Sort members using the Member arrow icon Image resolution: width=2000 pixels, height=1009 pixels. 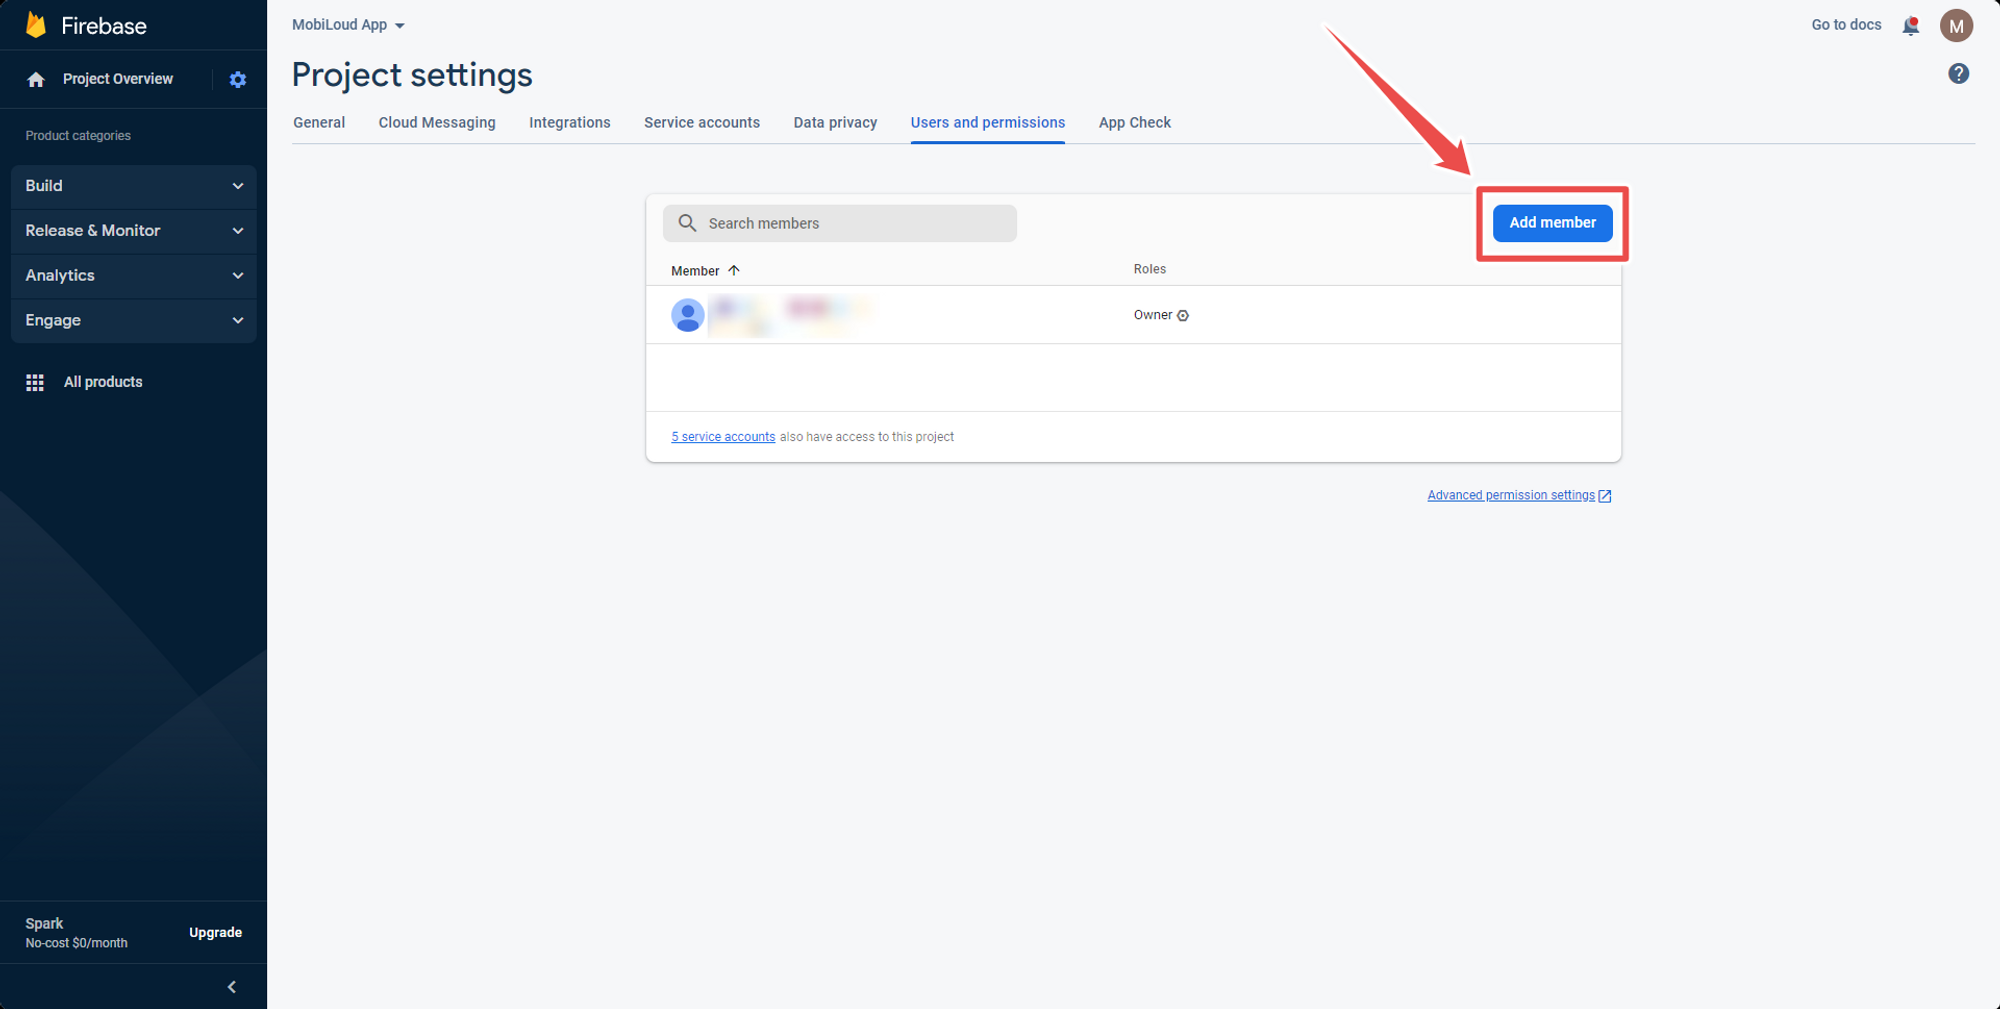point(734,270)
